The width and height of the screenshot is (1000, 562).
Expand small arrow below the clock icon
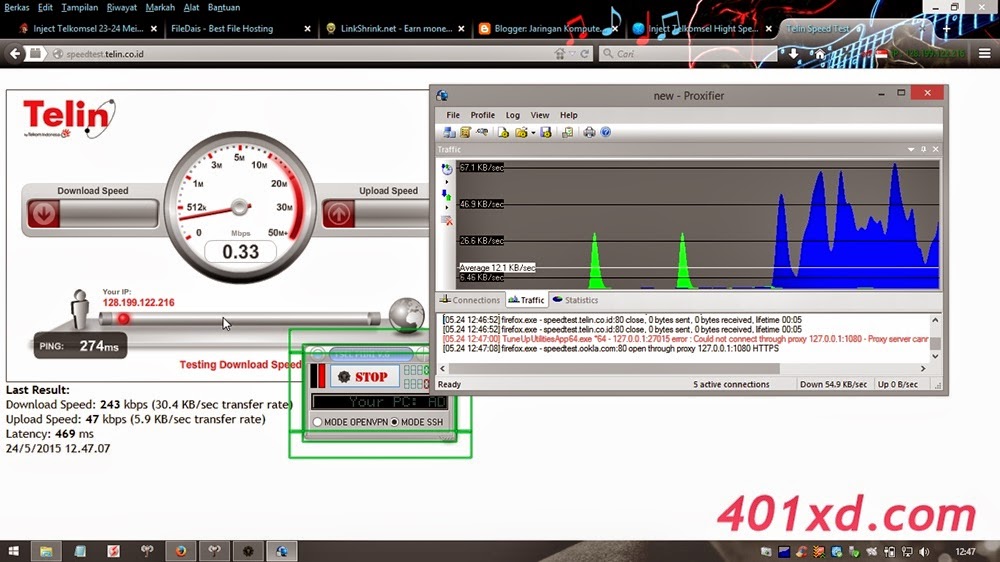click(x=446, y=182)
